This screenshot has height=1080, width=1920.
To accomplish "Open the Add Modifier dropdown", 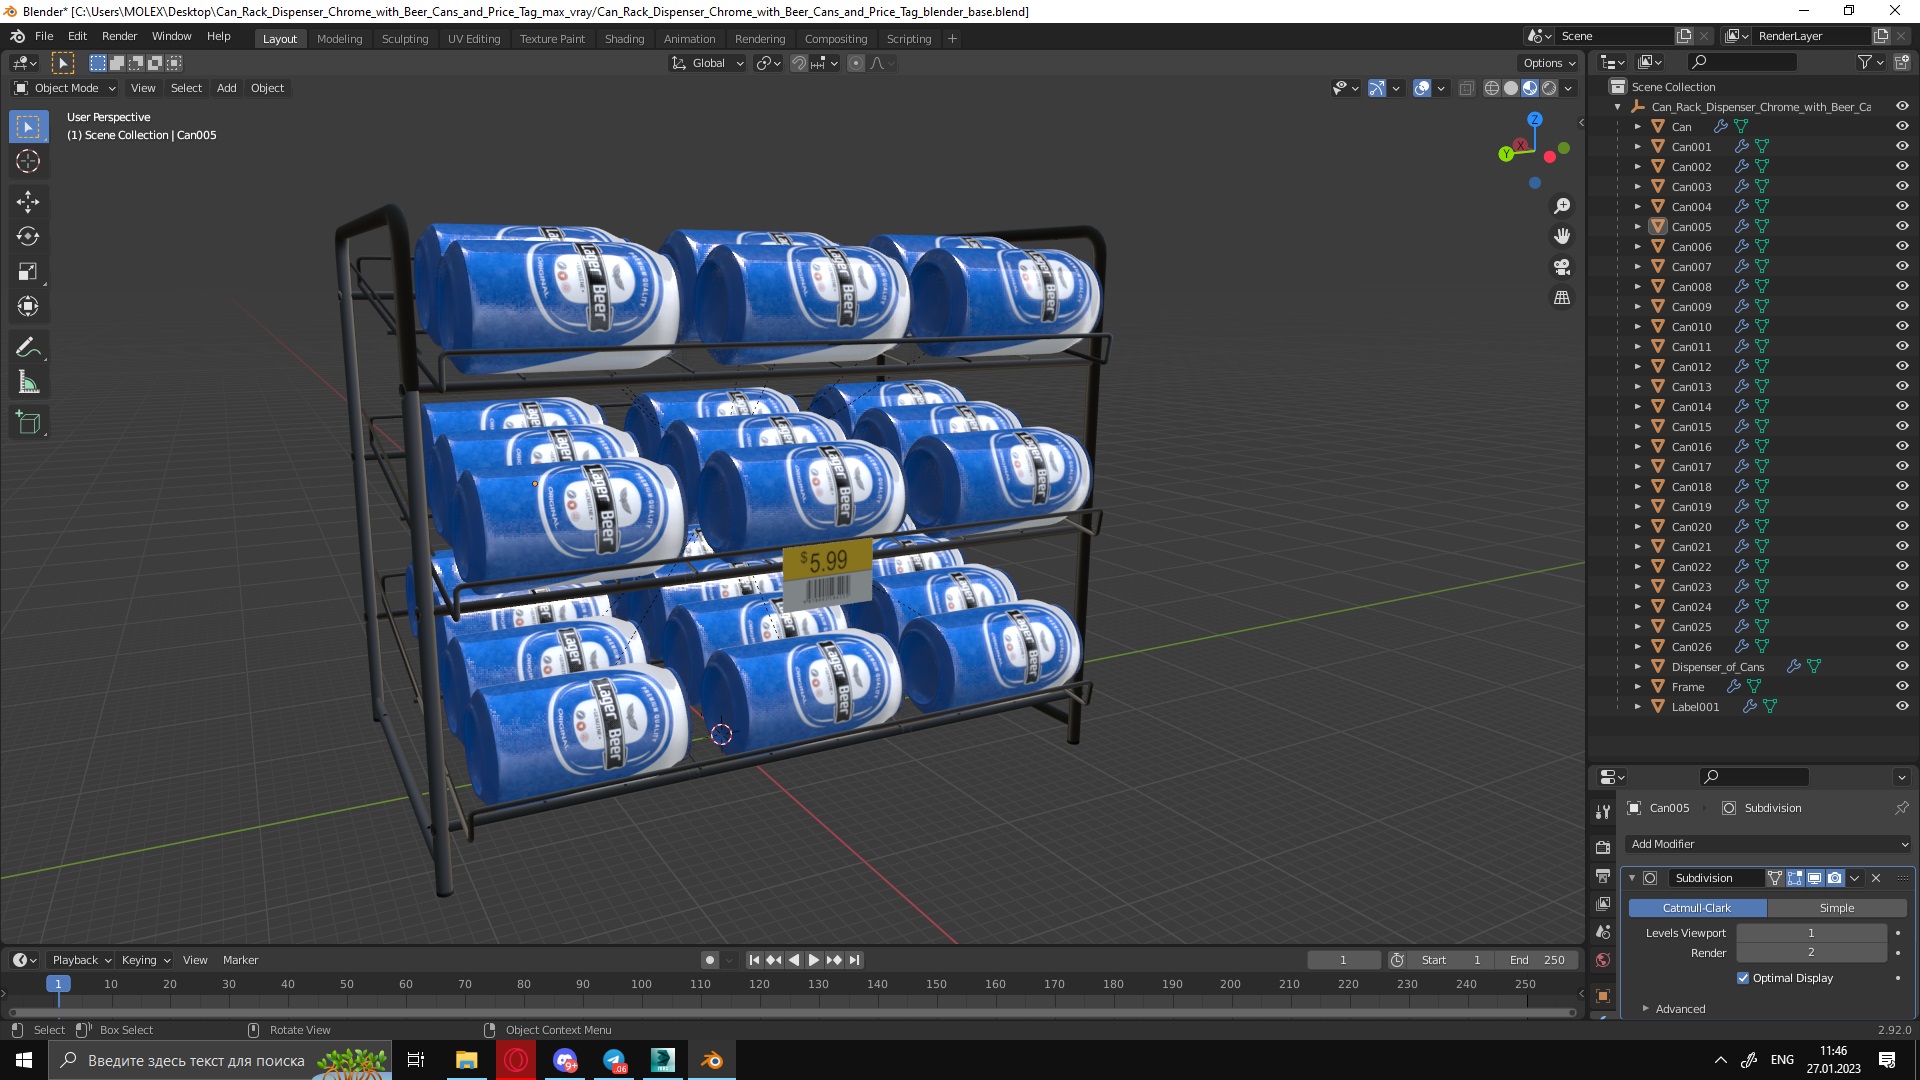I will 1769,844.
